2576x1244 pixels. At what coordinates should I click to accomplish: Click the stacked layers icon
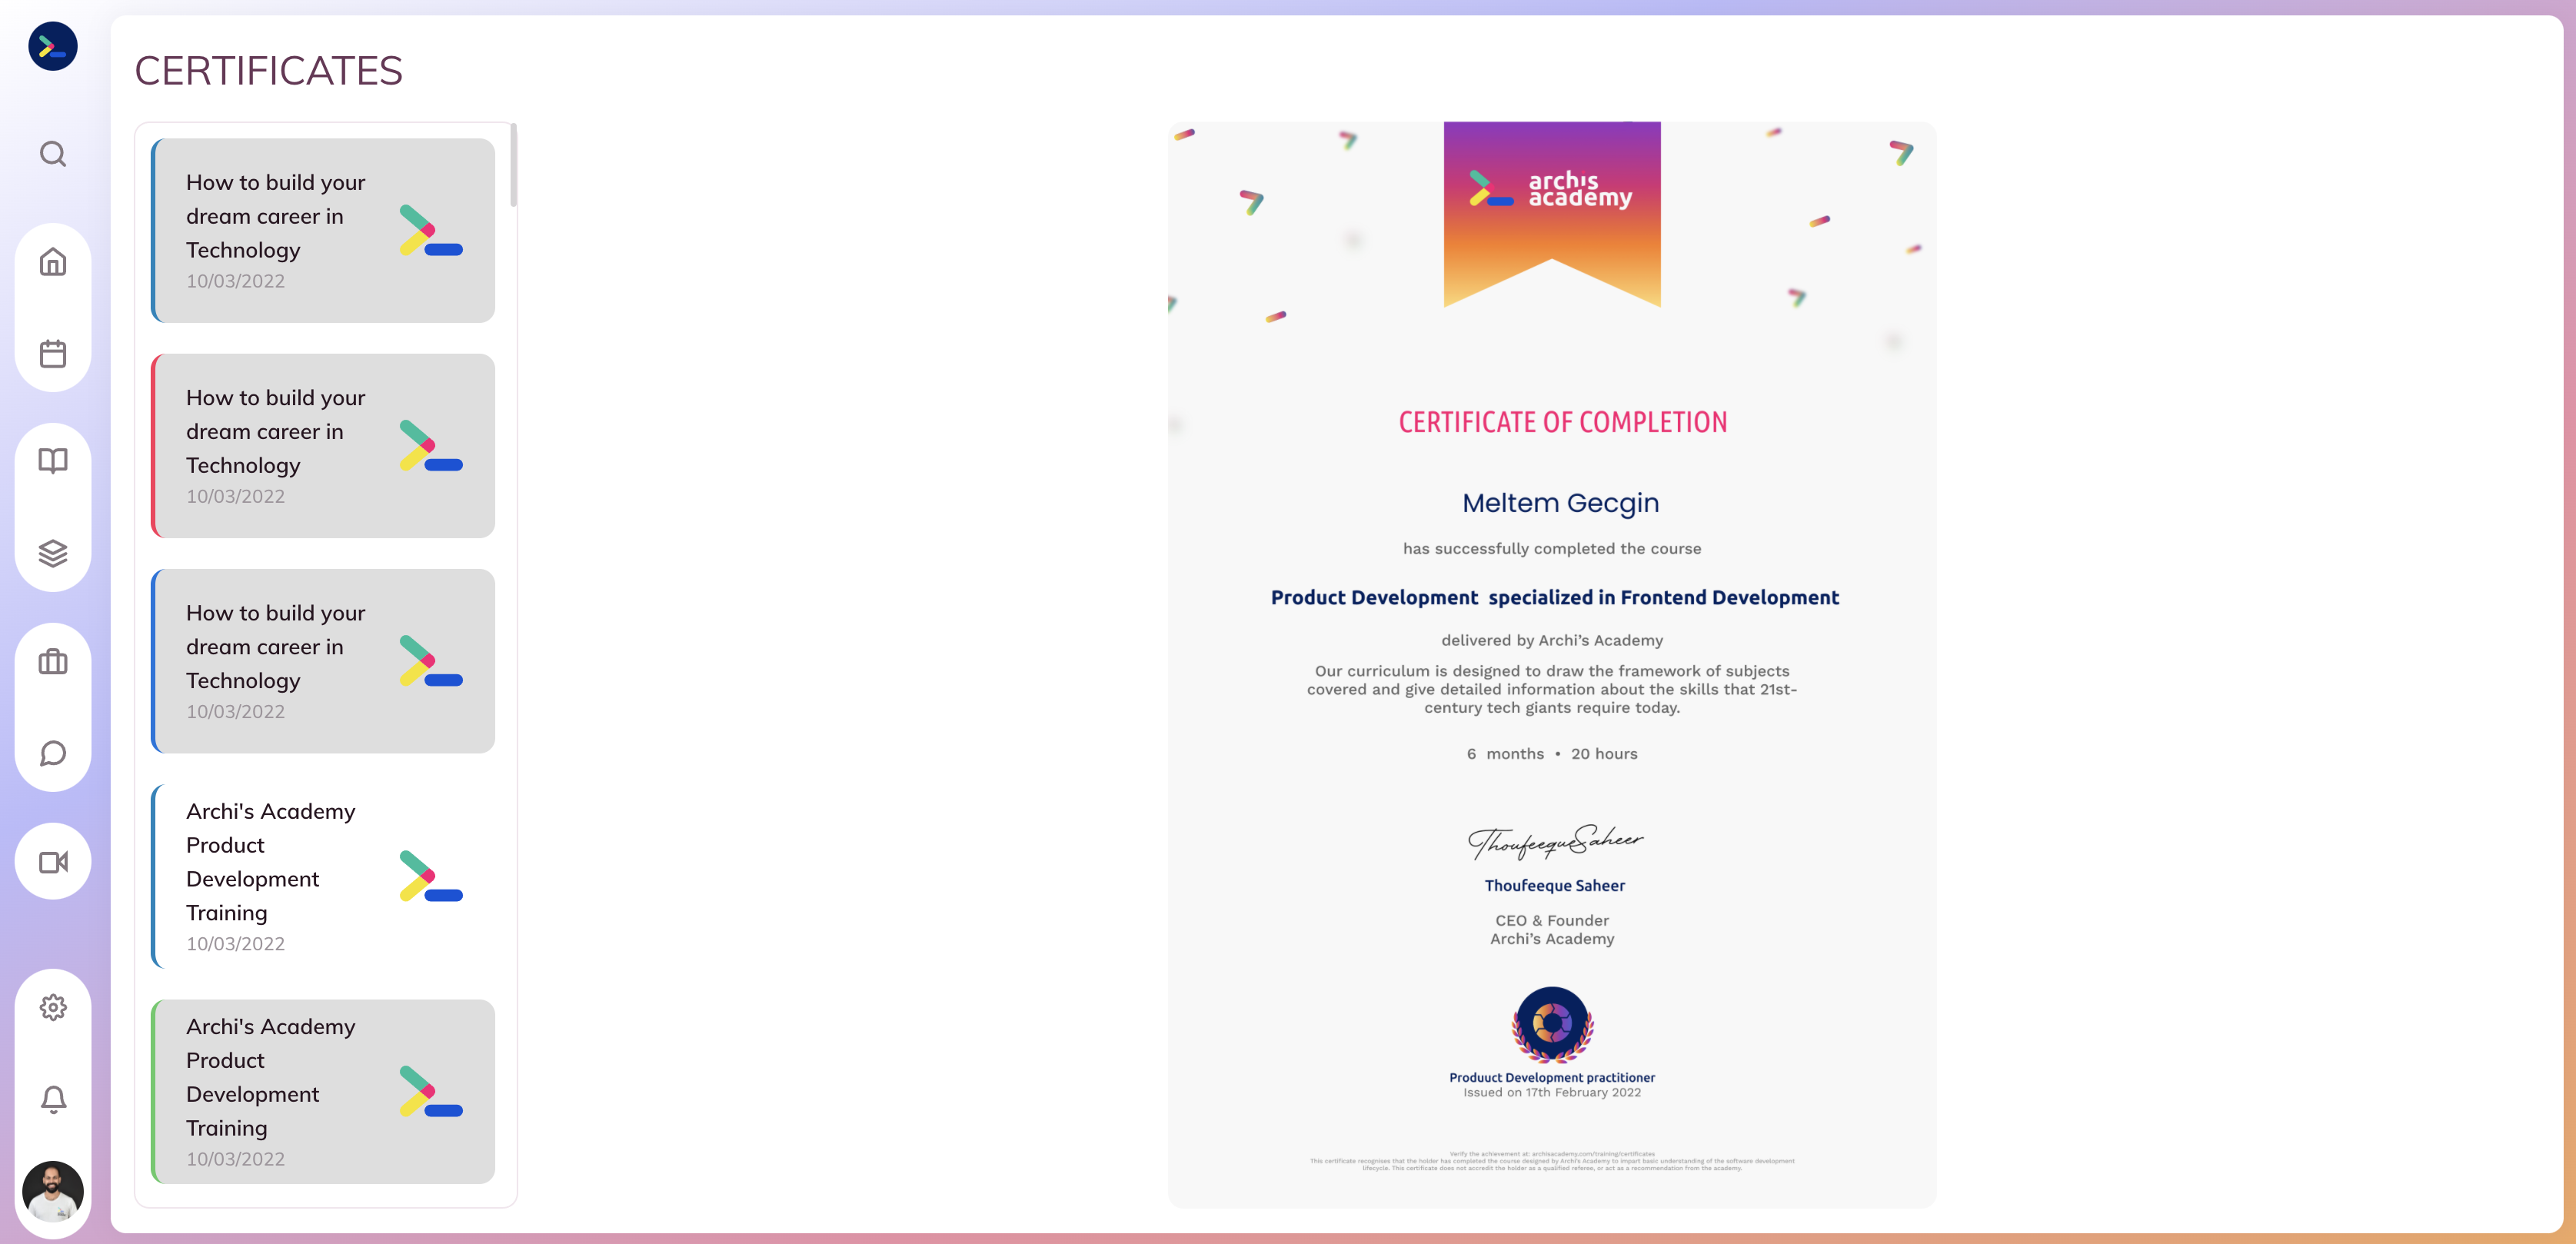(53, 552)
